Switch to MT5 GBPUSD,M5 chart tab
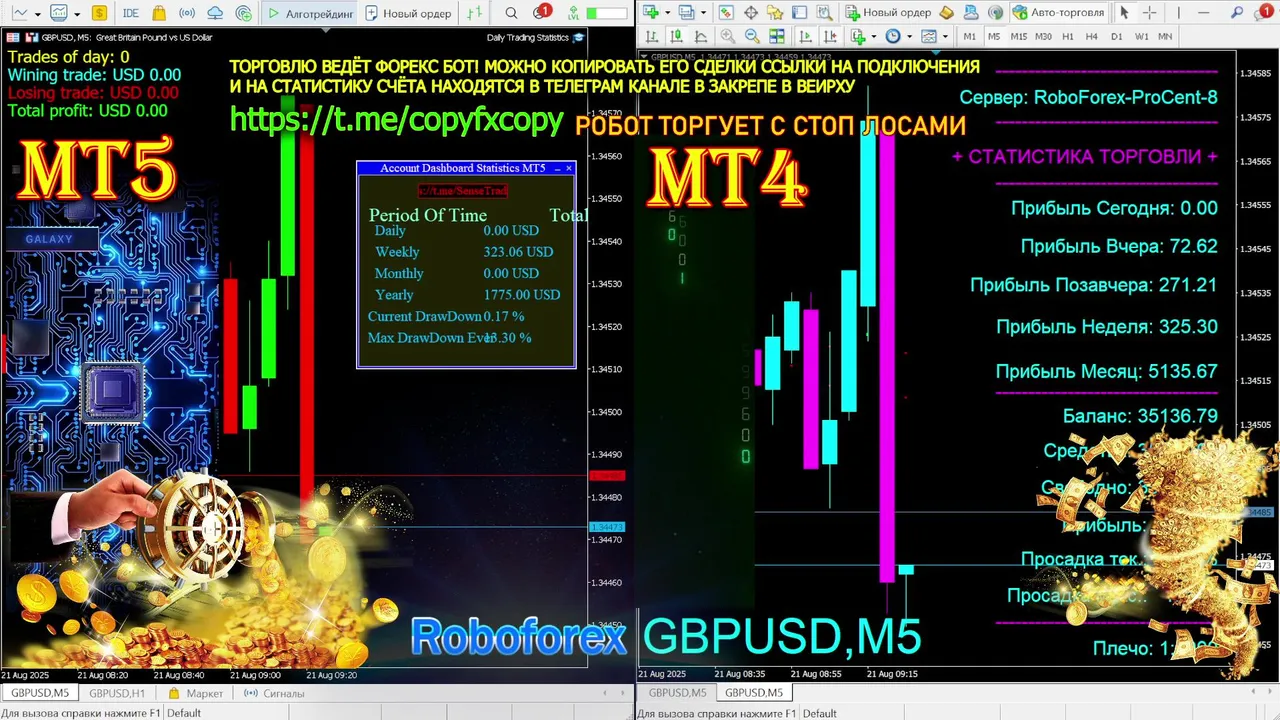The image size is (1280, 720). 40,693
